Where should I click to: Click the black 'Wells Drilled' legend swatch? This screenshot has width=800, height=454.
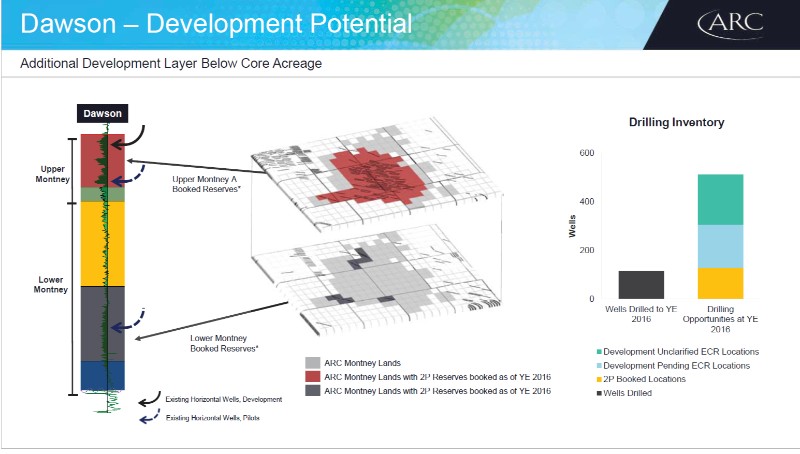click(x=599, y=393)
